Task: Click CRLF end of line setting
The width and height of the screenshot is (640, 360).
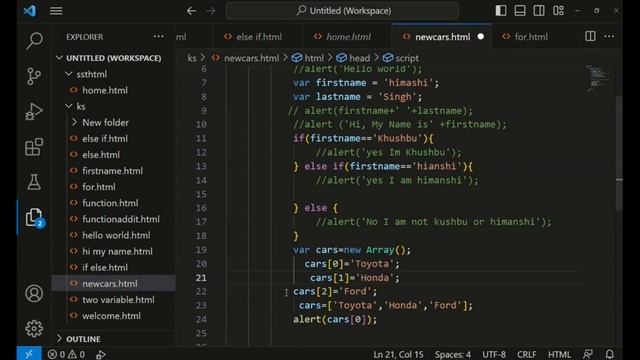Action: pyautogui.click(x=527, y=354)
